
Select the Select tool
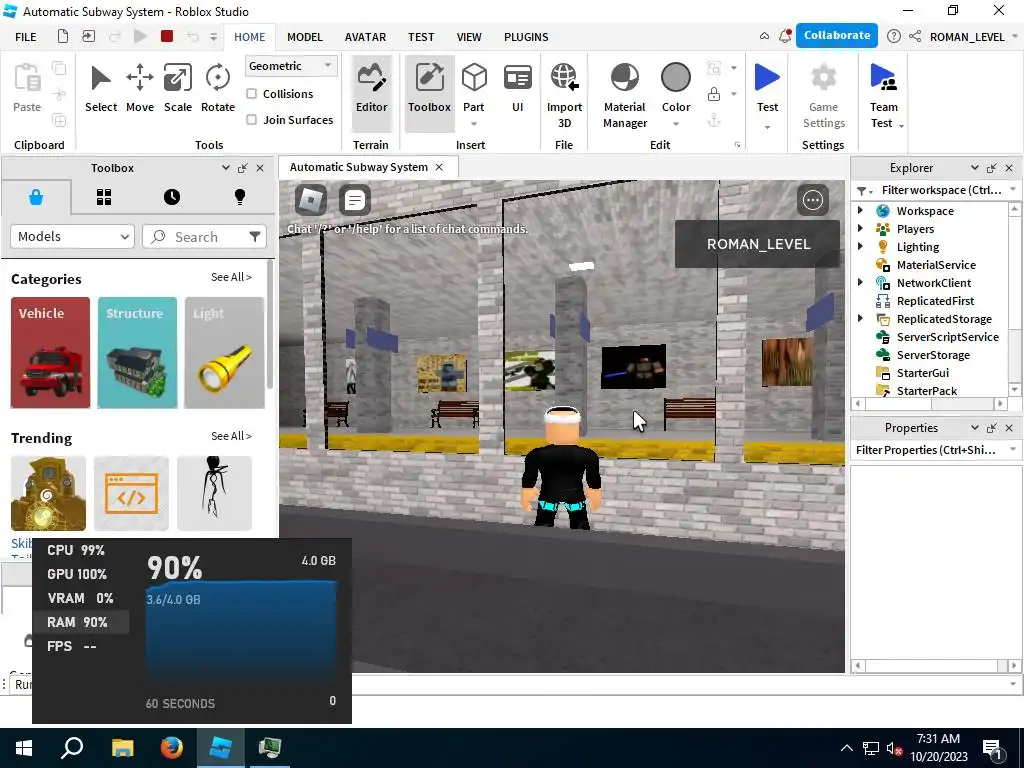(x=101, y=89)
